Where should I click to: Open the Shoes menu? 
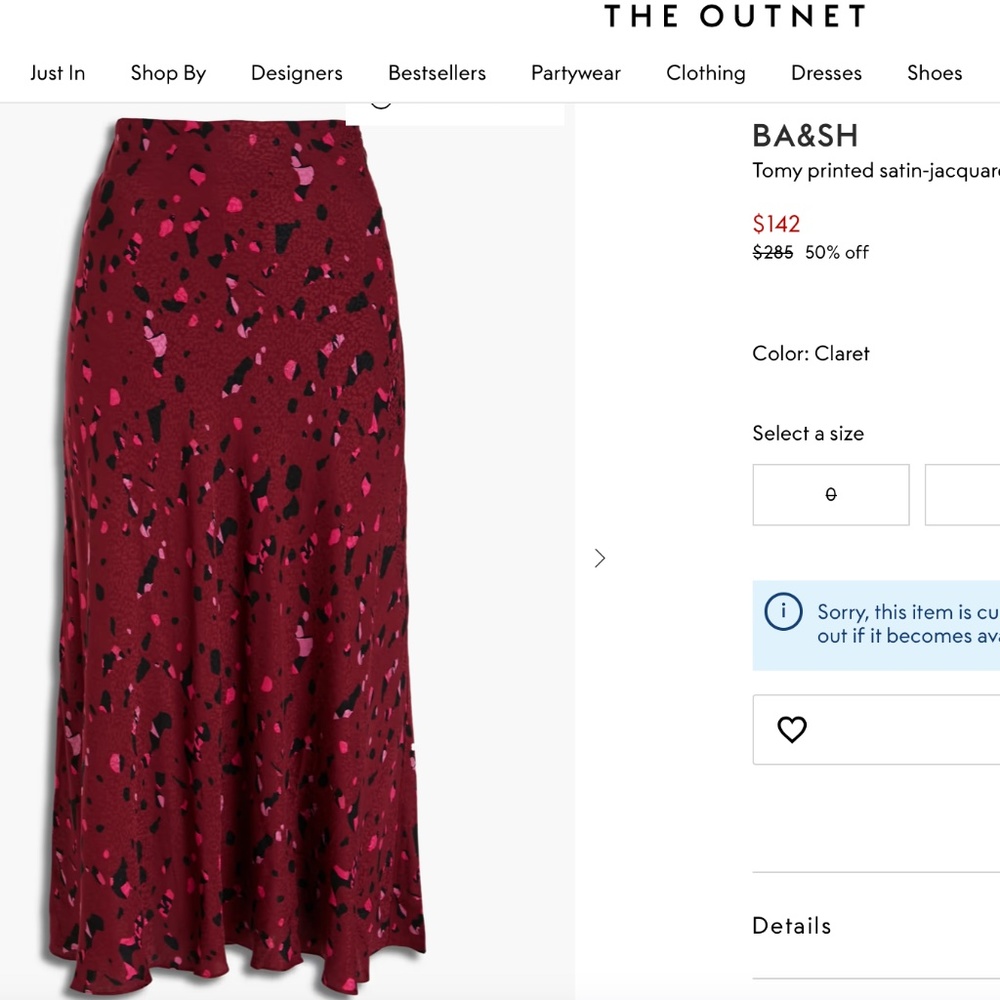pyautogui.click(x=933, y=72)
